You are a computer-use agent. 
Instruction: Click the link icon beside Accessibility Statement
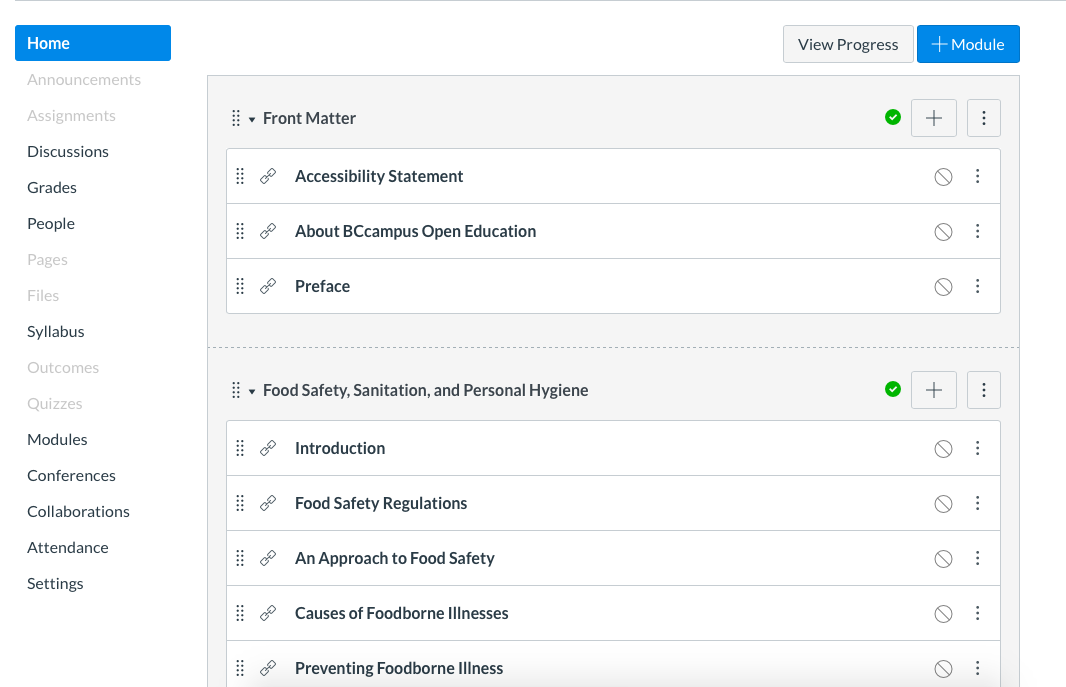pos(268,175)
